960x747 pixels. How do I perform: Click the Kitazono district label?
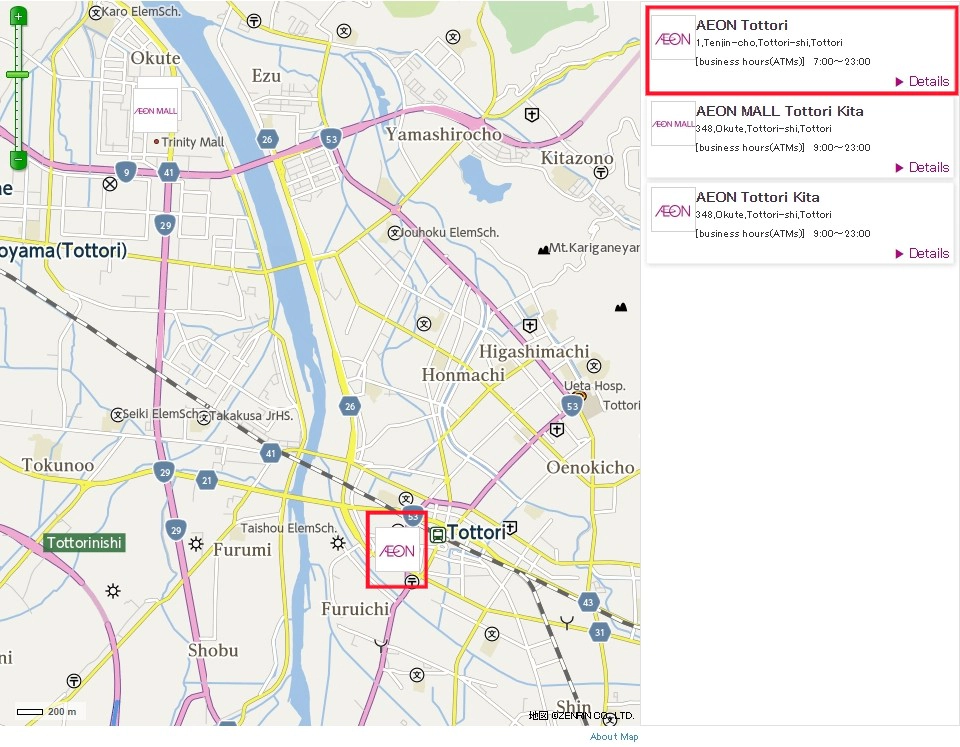pos(577,158)
